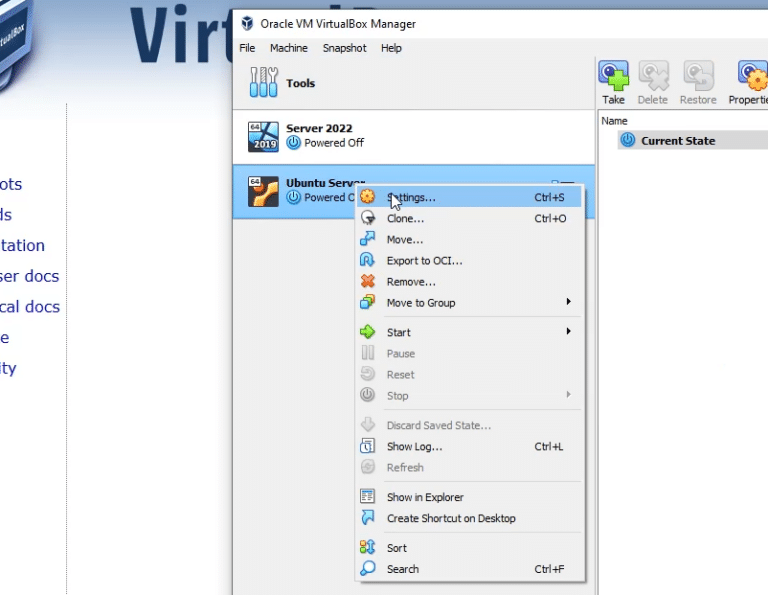Select the Tools wrench icon

click(263, 83)
